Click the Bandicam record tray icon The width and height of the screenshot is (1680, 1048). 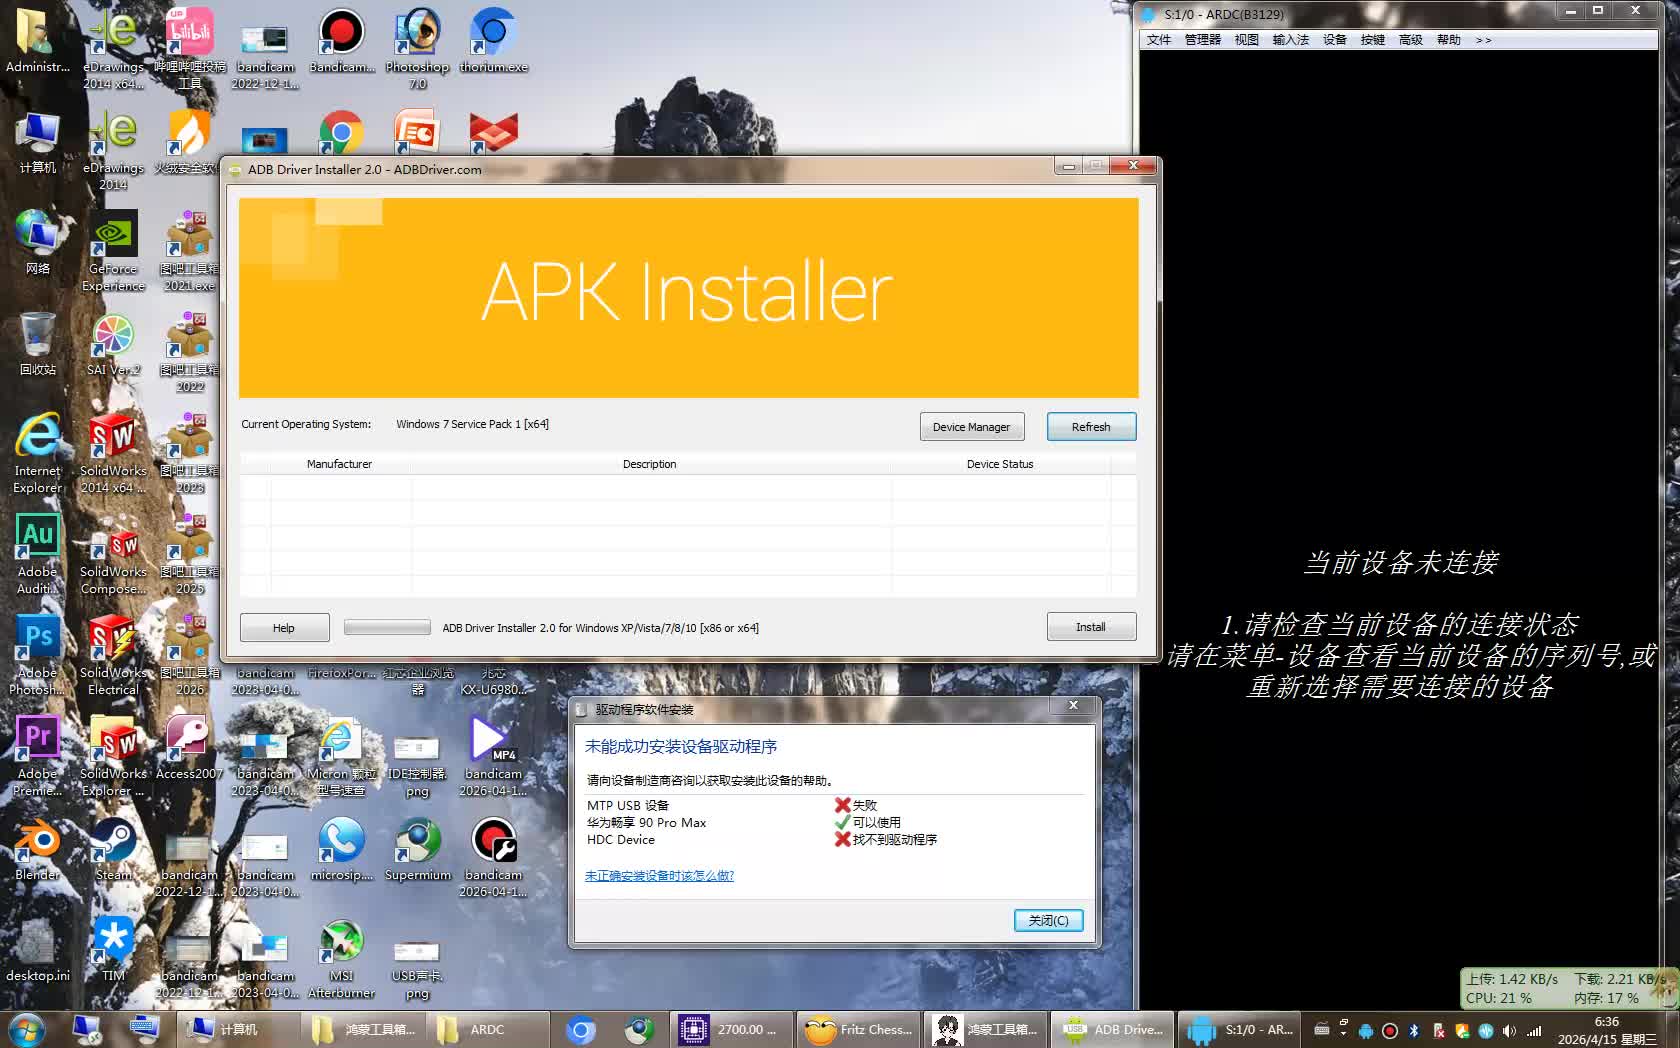[x=1390, y=1030]
